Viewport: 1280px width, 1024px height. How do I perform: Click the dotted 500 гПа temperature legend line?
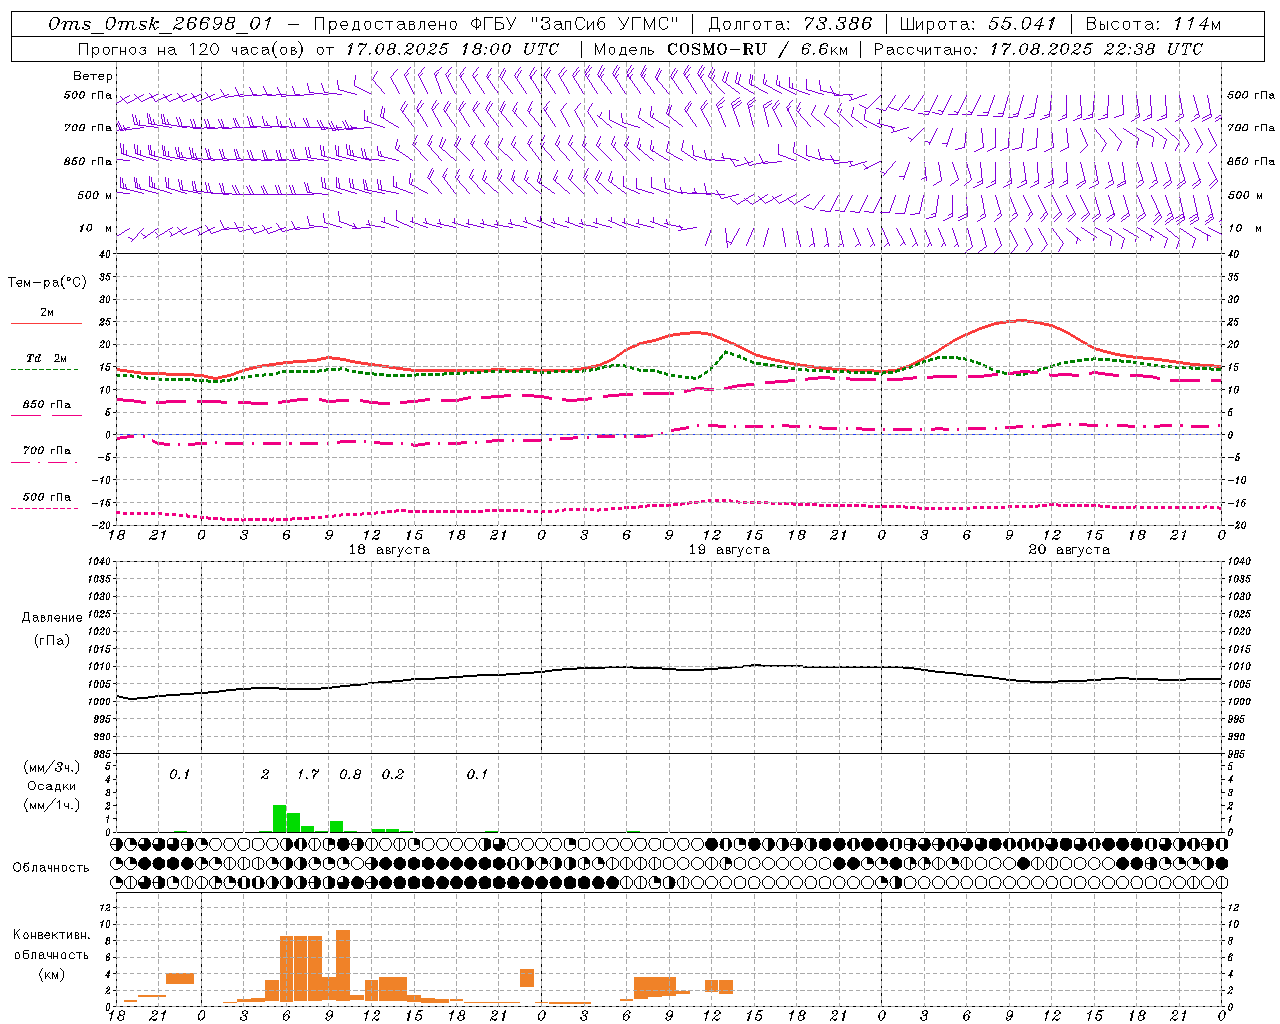44,508
